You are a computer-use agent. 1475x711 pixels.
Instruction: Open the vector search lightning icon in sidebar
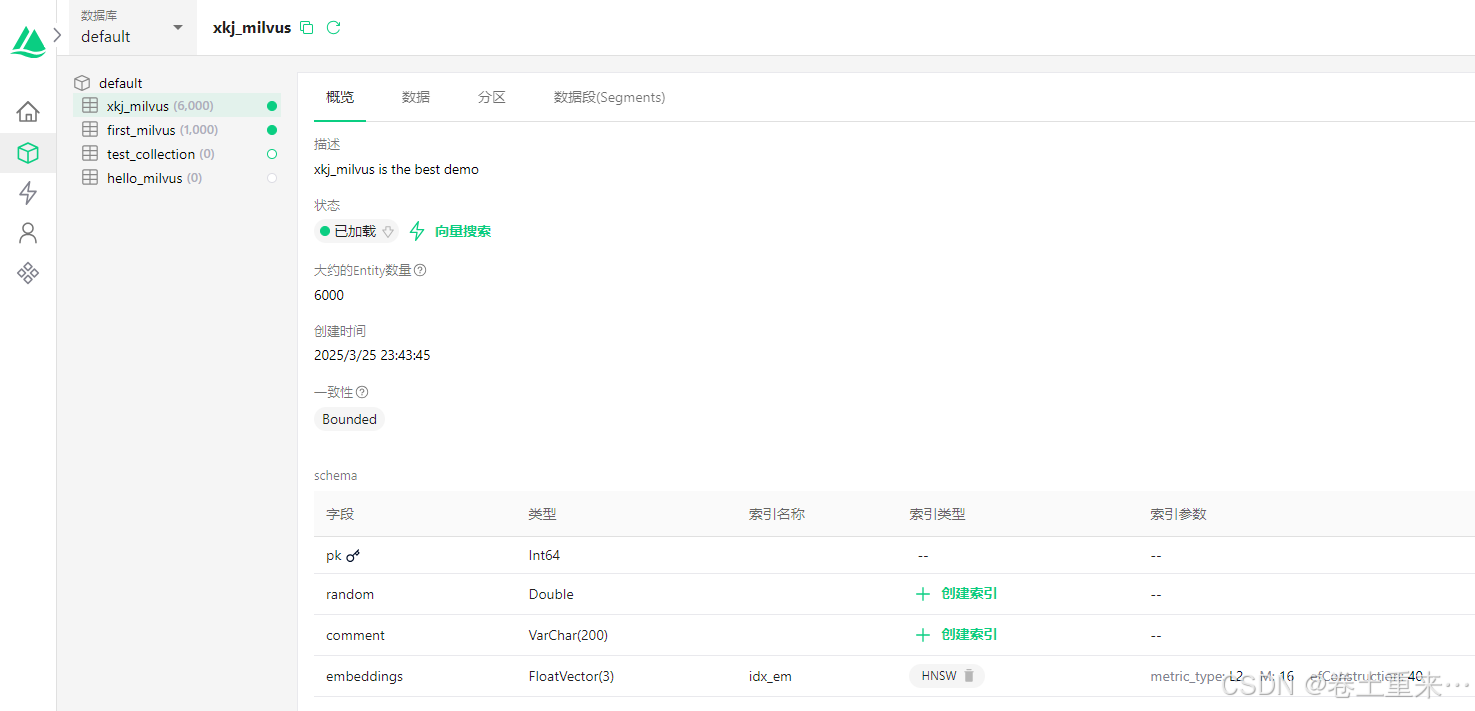[28, 193]
